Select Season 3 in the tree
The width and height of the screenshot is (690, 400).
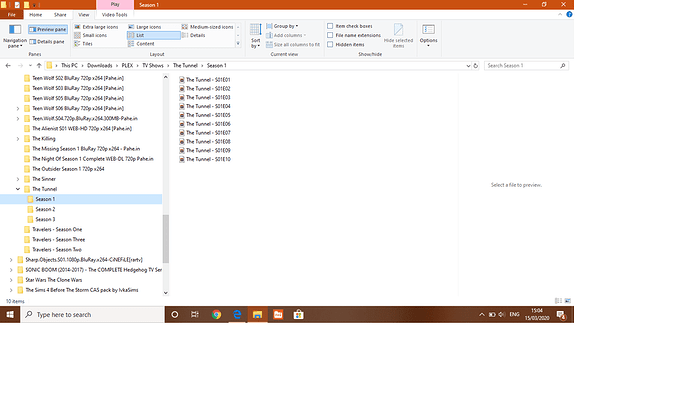[45, 220]
